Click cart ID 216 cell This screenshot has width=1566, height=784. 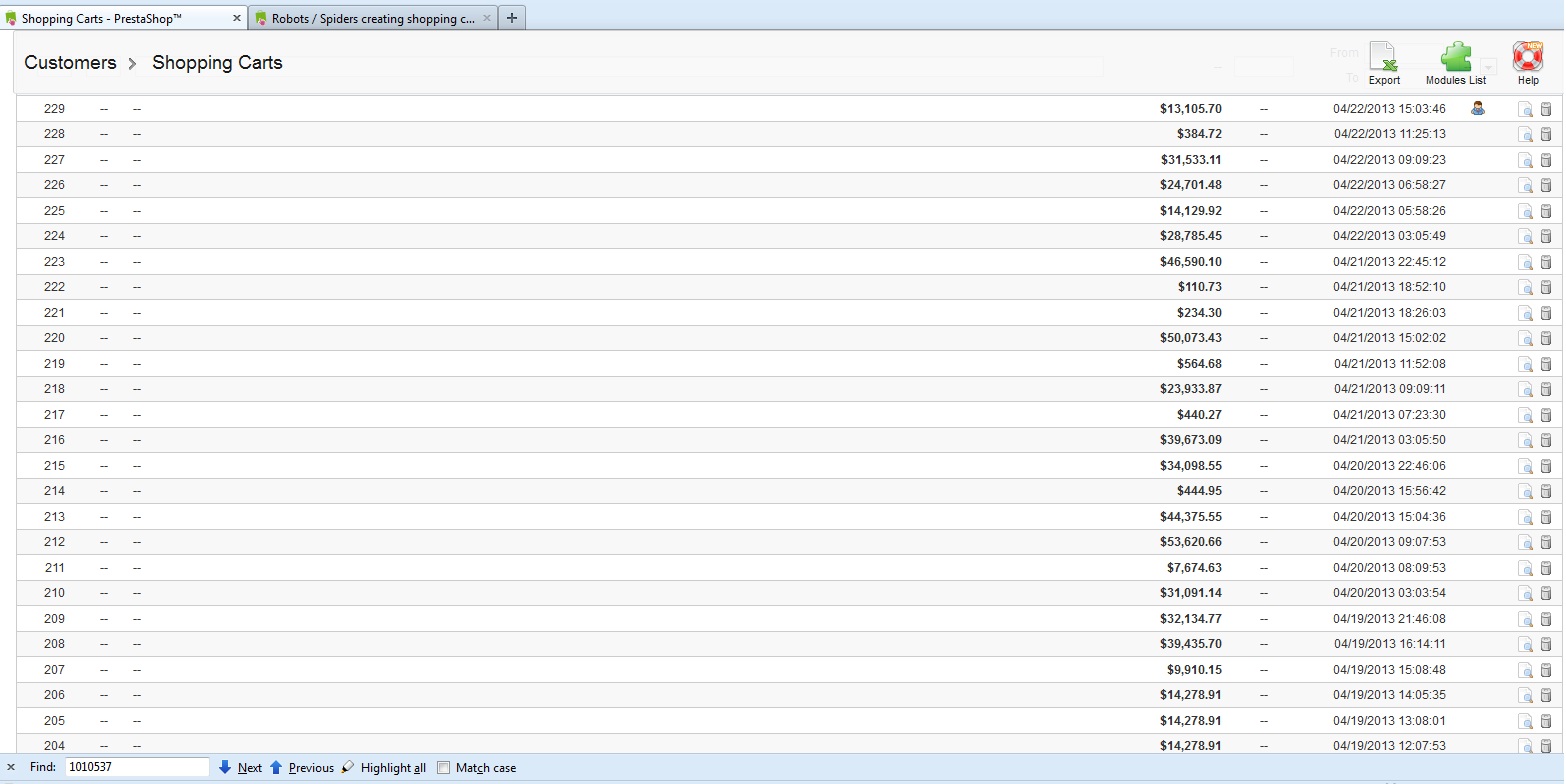point(54,439)
